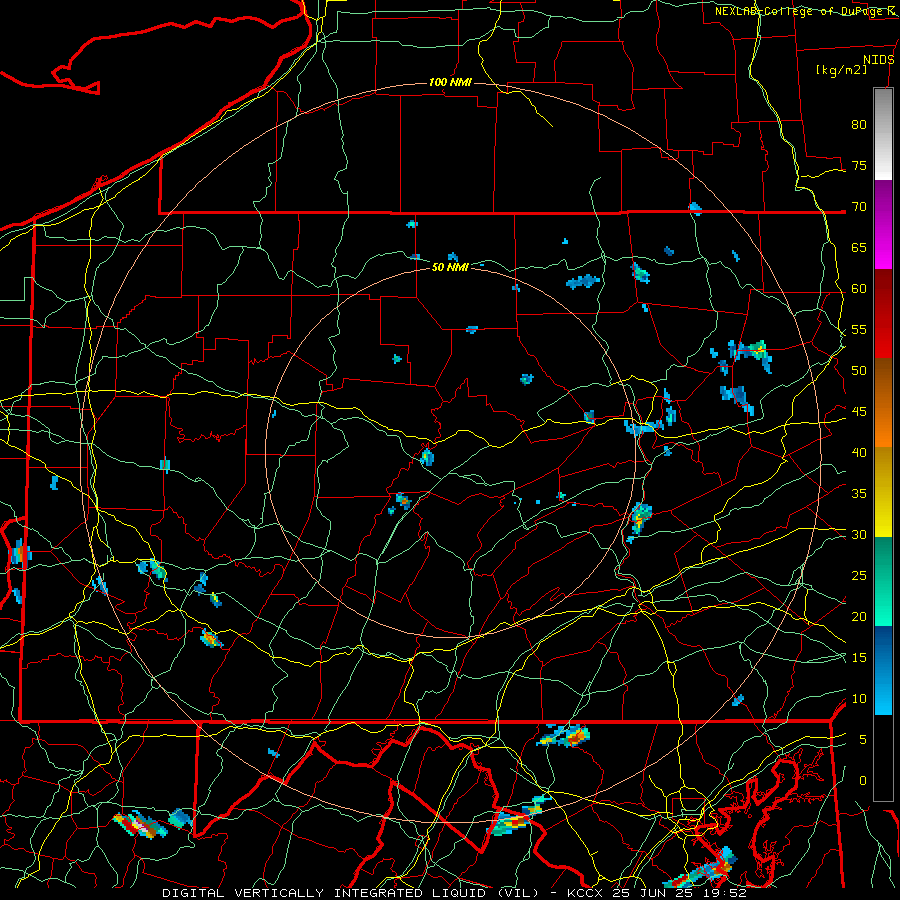Select the 45 value on the VIL scale
Screen dimensions: 900x900
859,412
